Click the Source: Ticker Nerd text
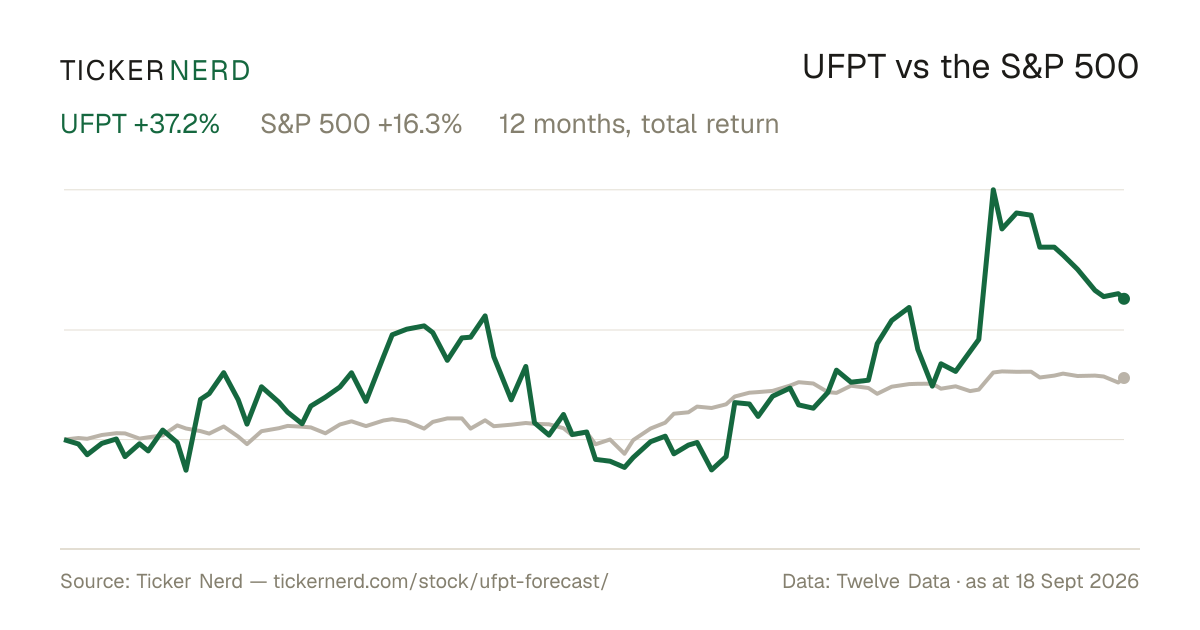1200x630 pixels. (x=151, y=581)
